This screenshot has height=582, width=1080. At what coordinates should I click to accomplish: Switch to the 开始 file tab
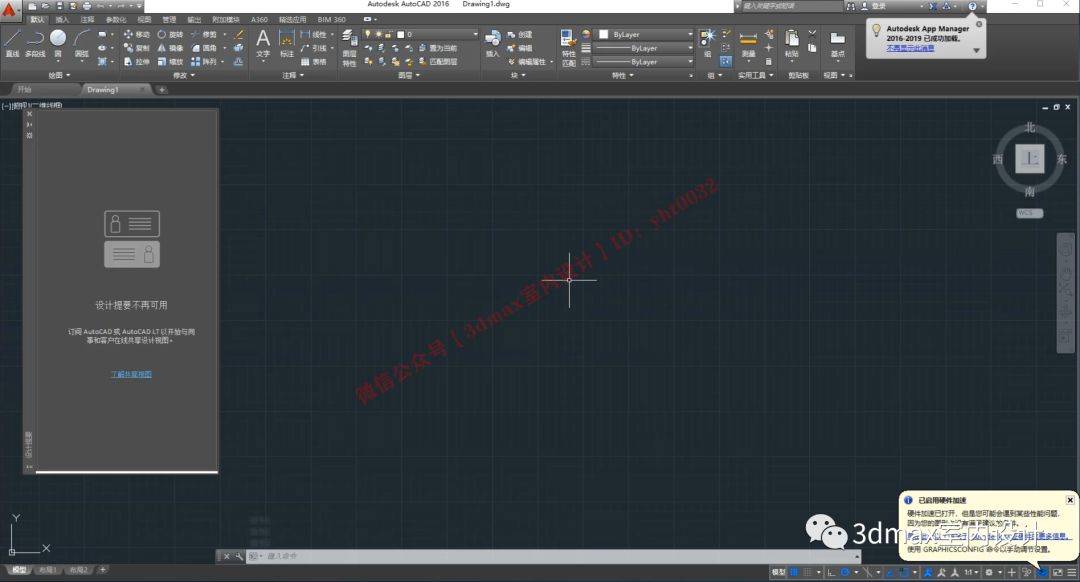pos(25,89)
